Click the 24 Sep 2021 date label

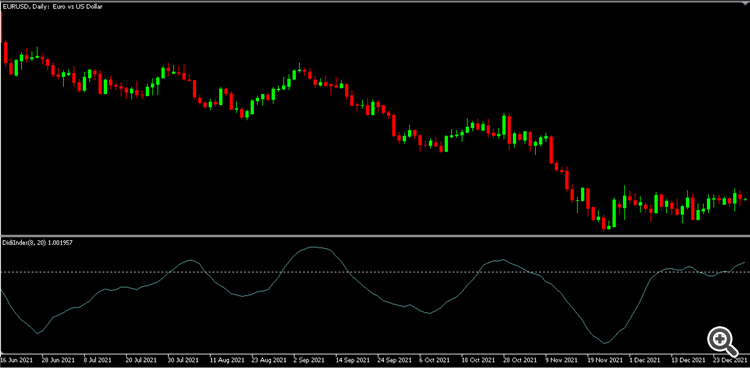[394, 359]
